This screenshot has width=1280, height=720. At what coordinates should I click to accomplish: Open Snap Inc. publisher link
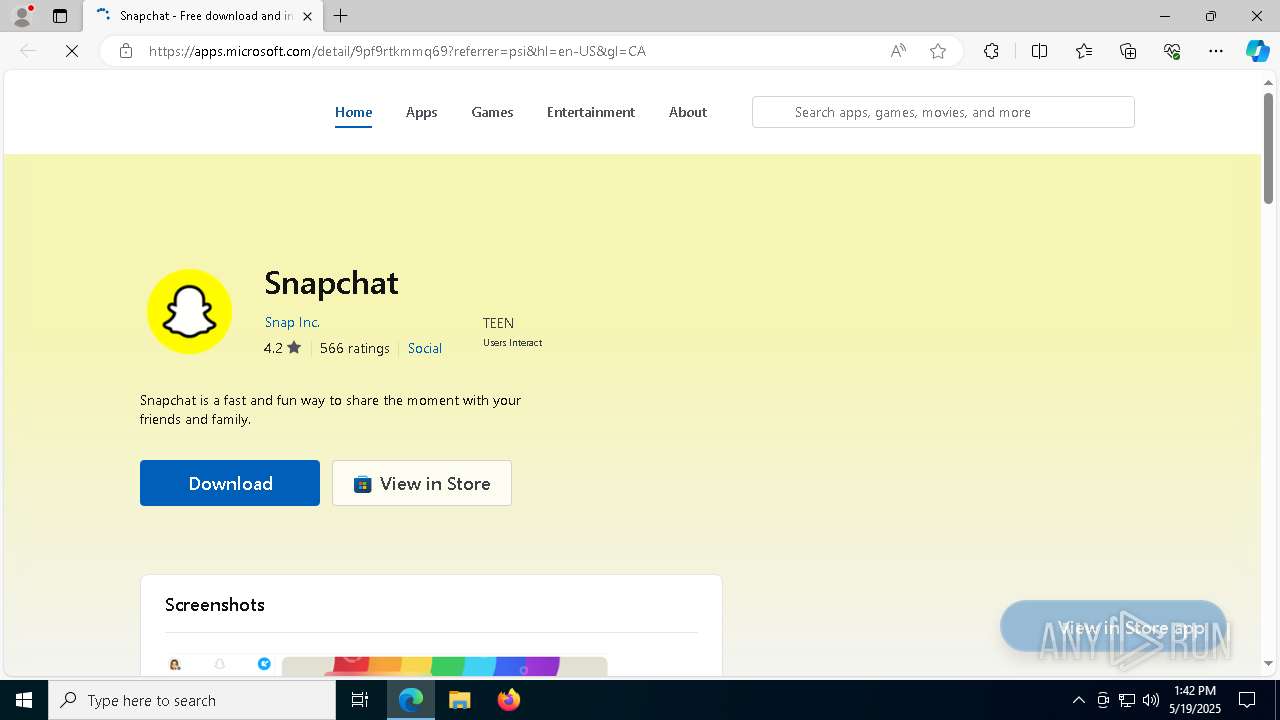coord(292,322)
